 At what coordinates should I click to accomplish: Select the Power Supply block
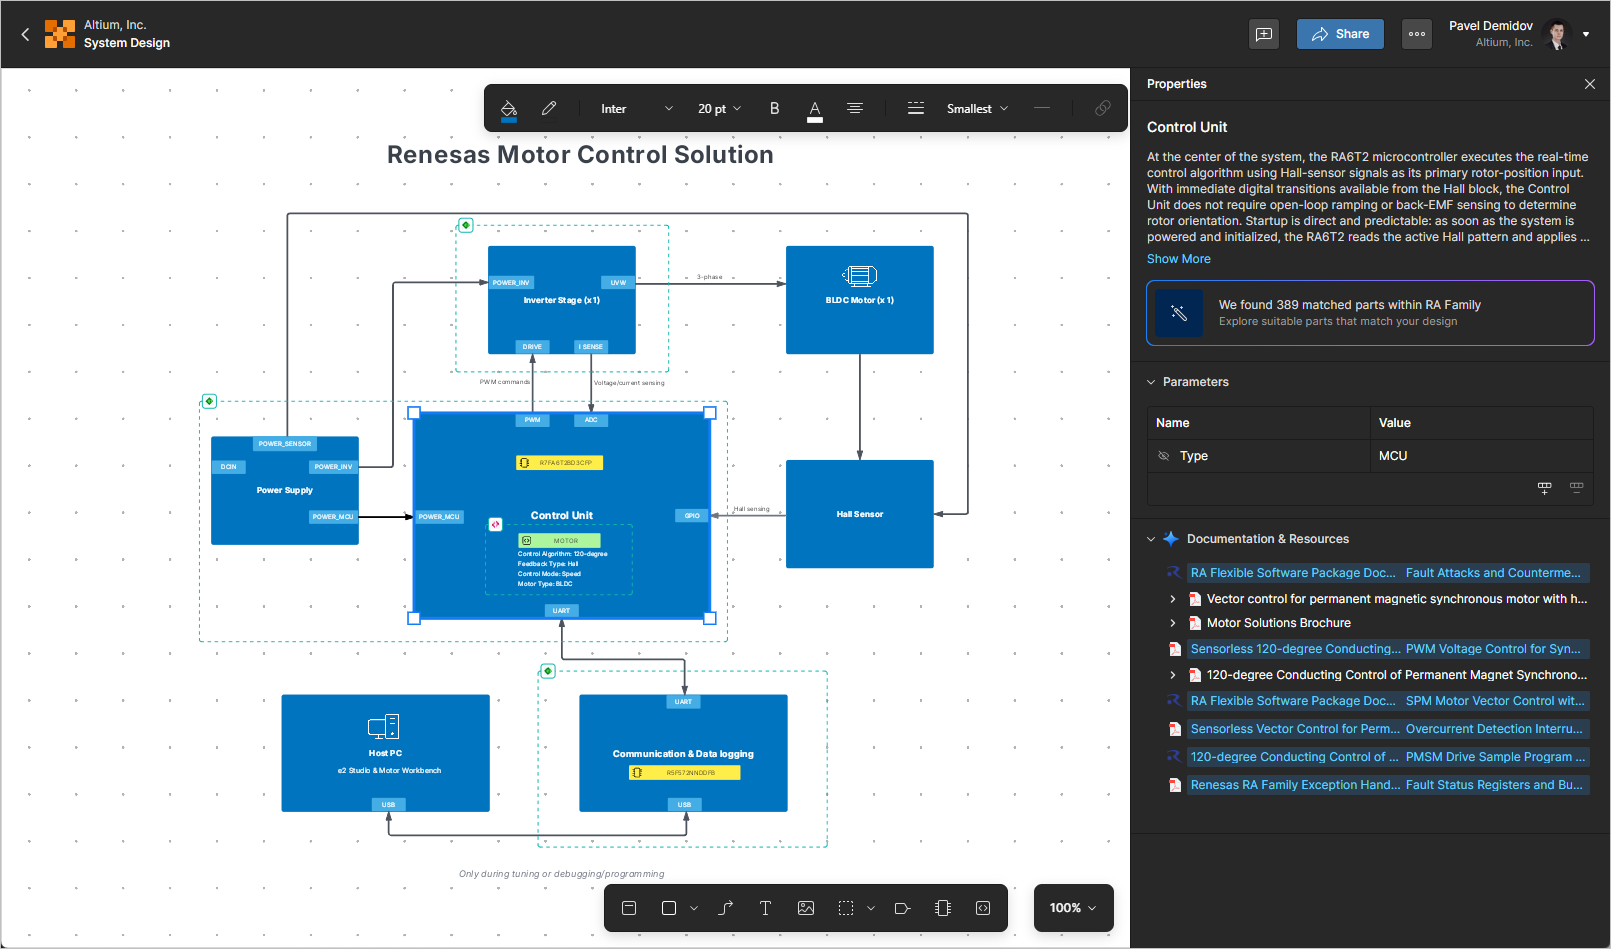pyautogui.click(x=285, y=490)
